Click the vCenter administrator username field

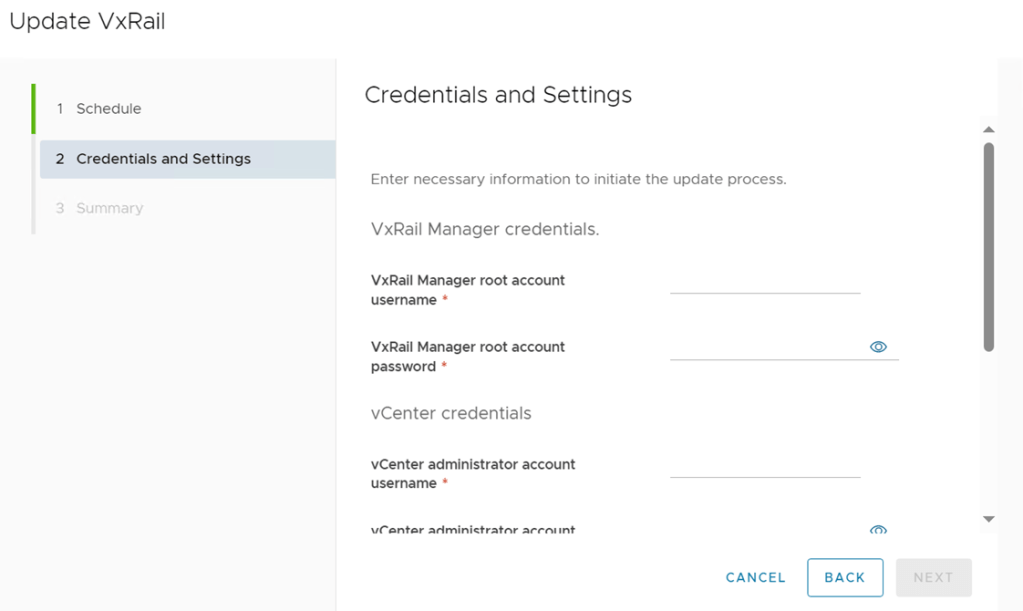[765, 466]
